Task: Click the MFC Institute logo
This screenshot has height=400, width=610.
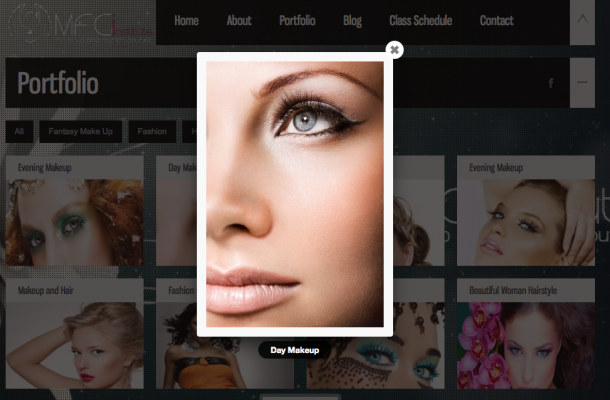Action: tap(81, 23)
